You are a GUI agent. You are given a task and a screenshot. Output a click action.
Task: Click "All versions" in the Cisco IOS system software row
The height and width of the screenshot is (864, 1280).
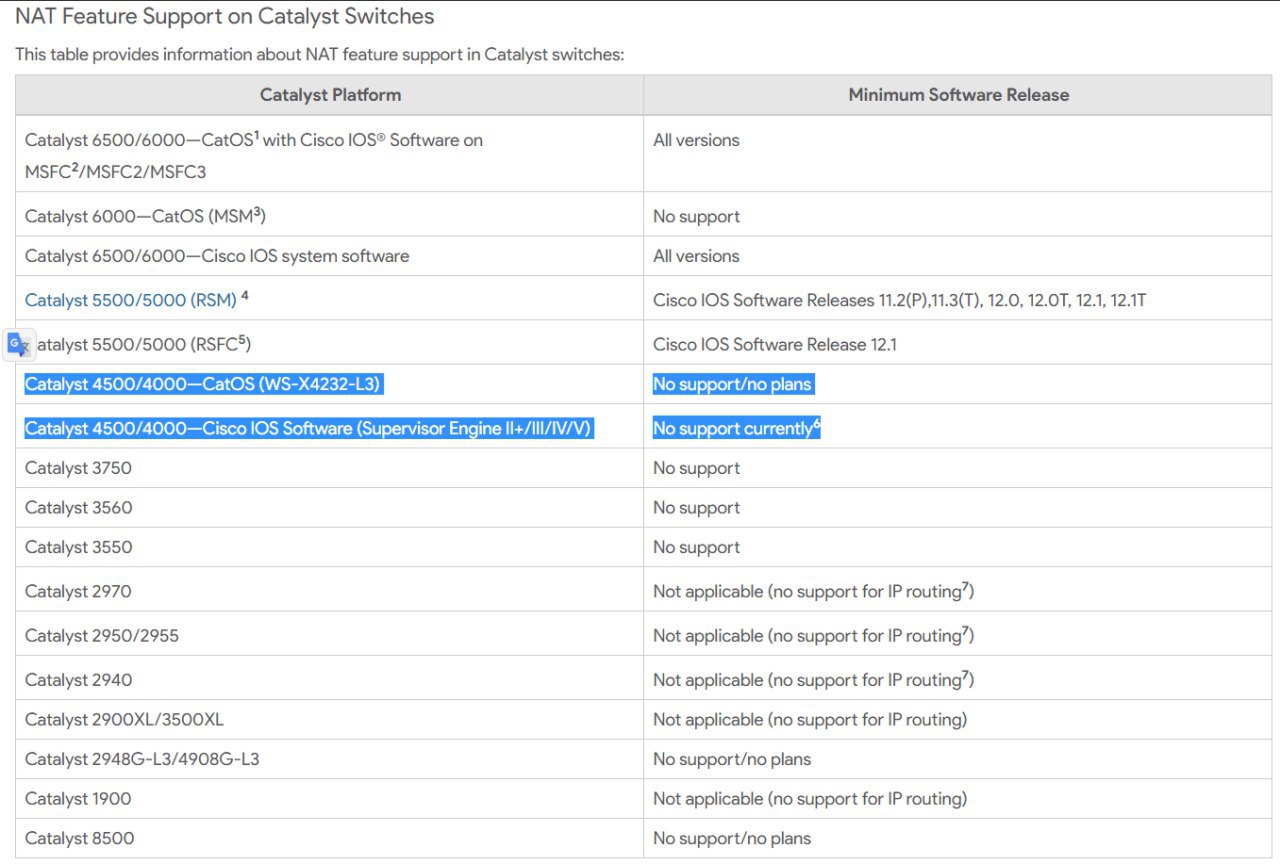tap(696, 256)
